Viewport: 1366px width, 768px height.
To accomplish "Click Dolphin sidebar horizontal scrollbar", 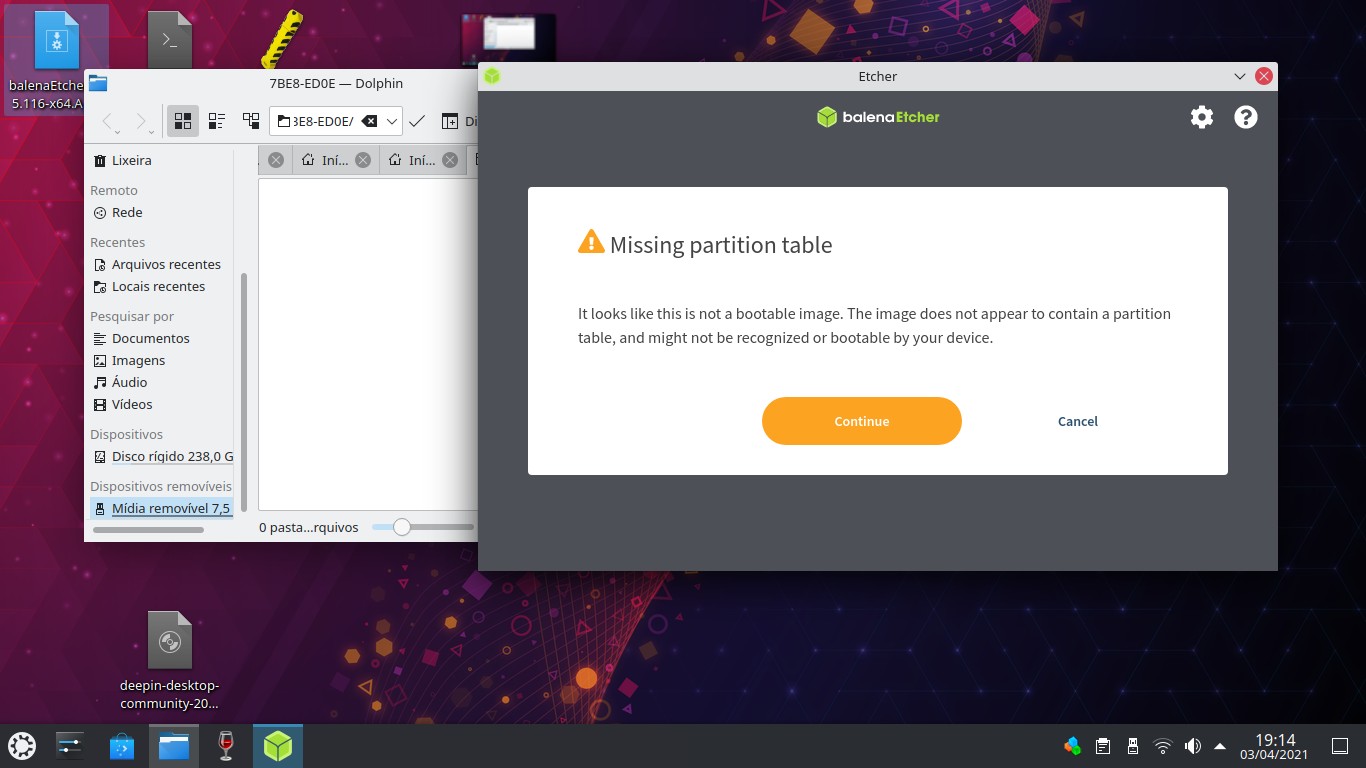I will (x=148, y=529).
